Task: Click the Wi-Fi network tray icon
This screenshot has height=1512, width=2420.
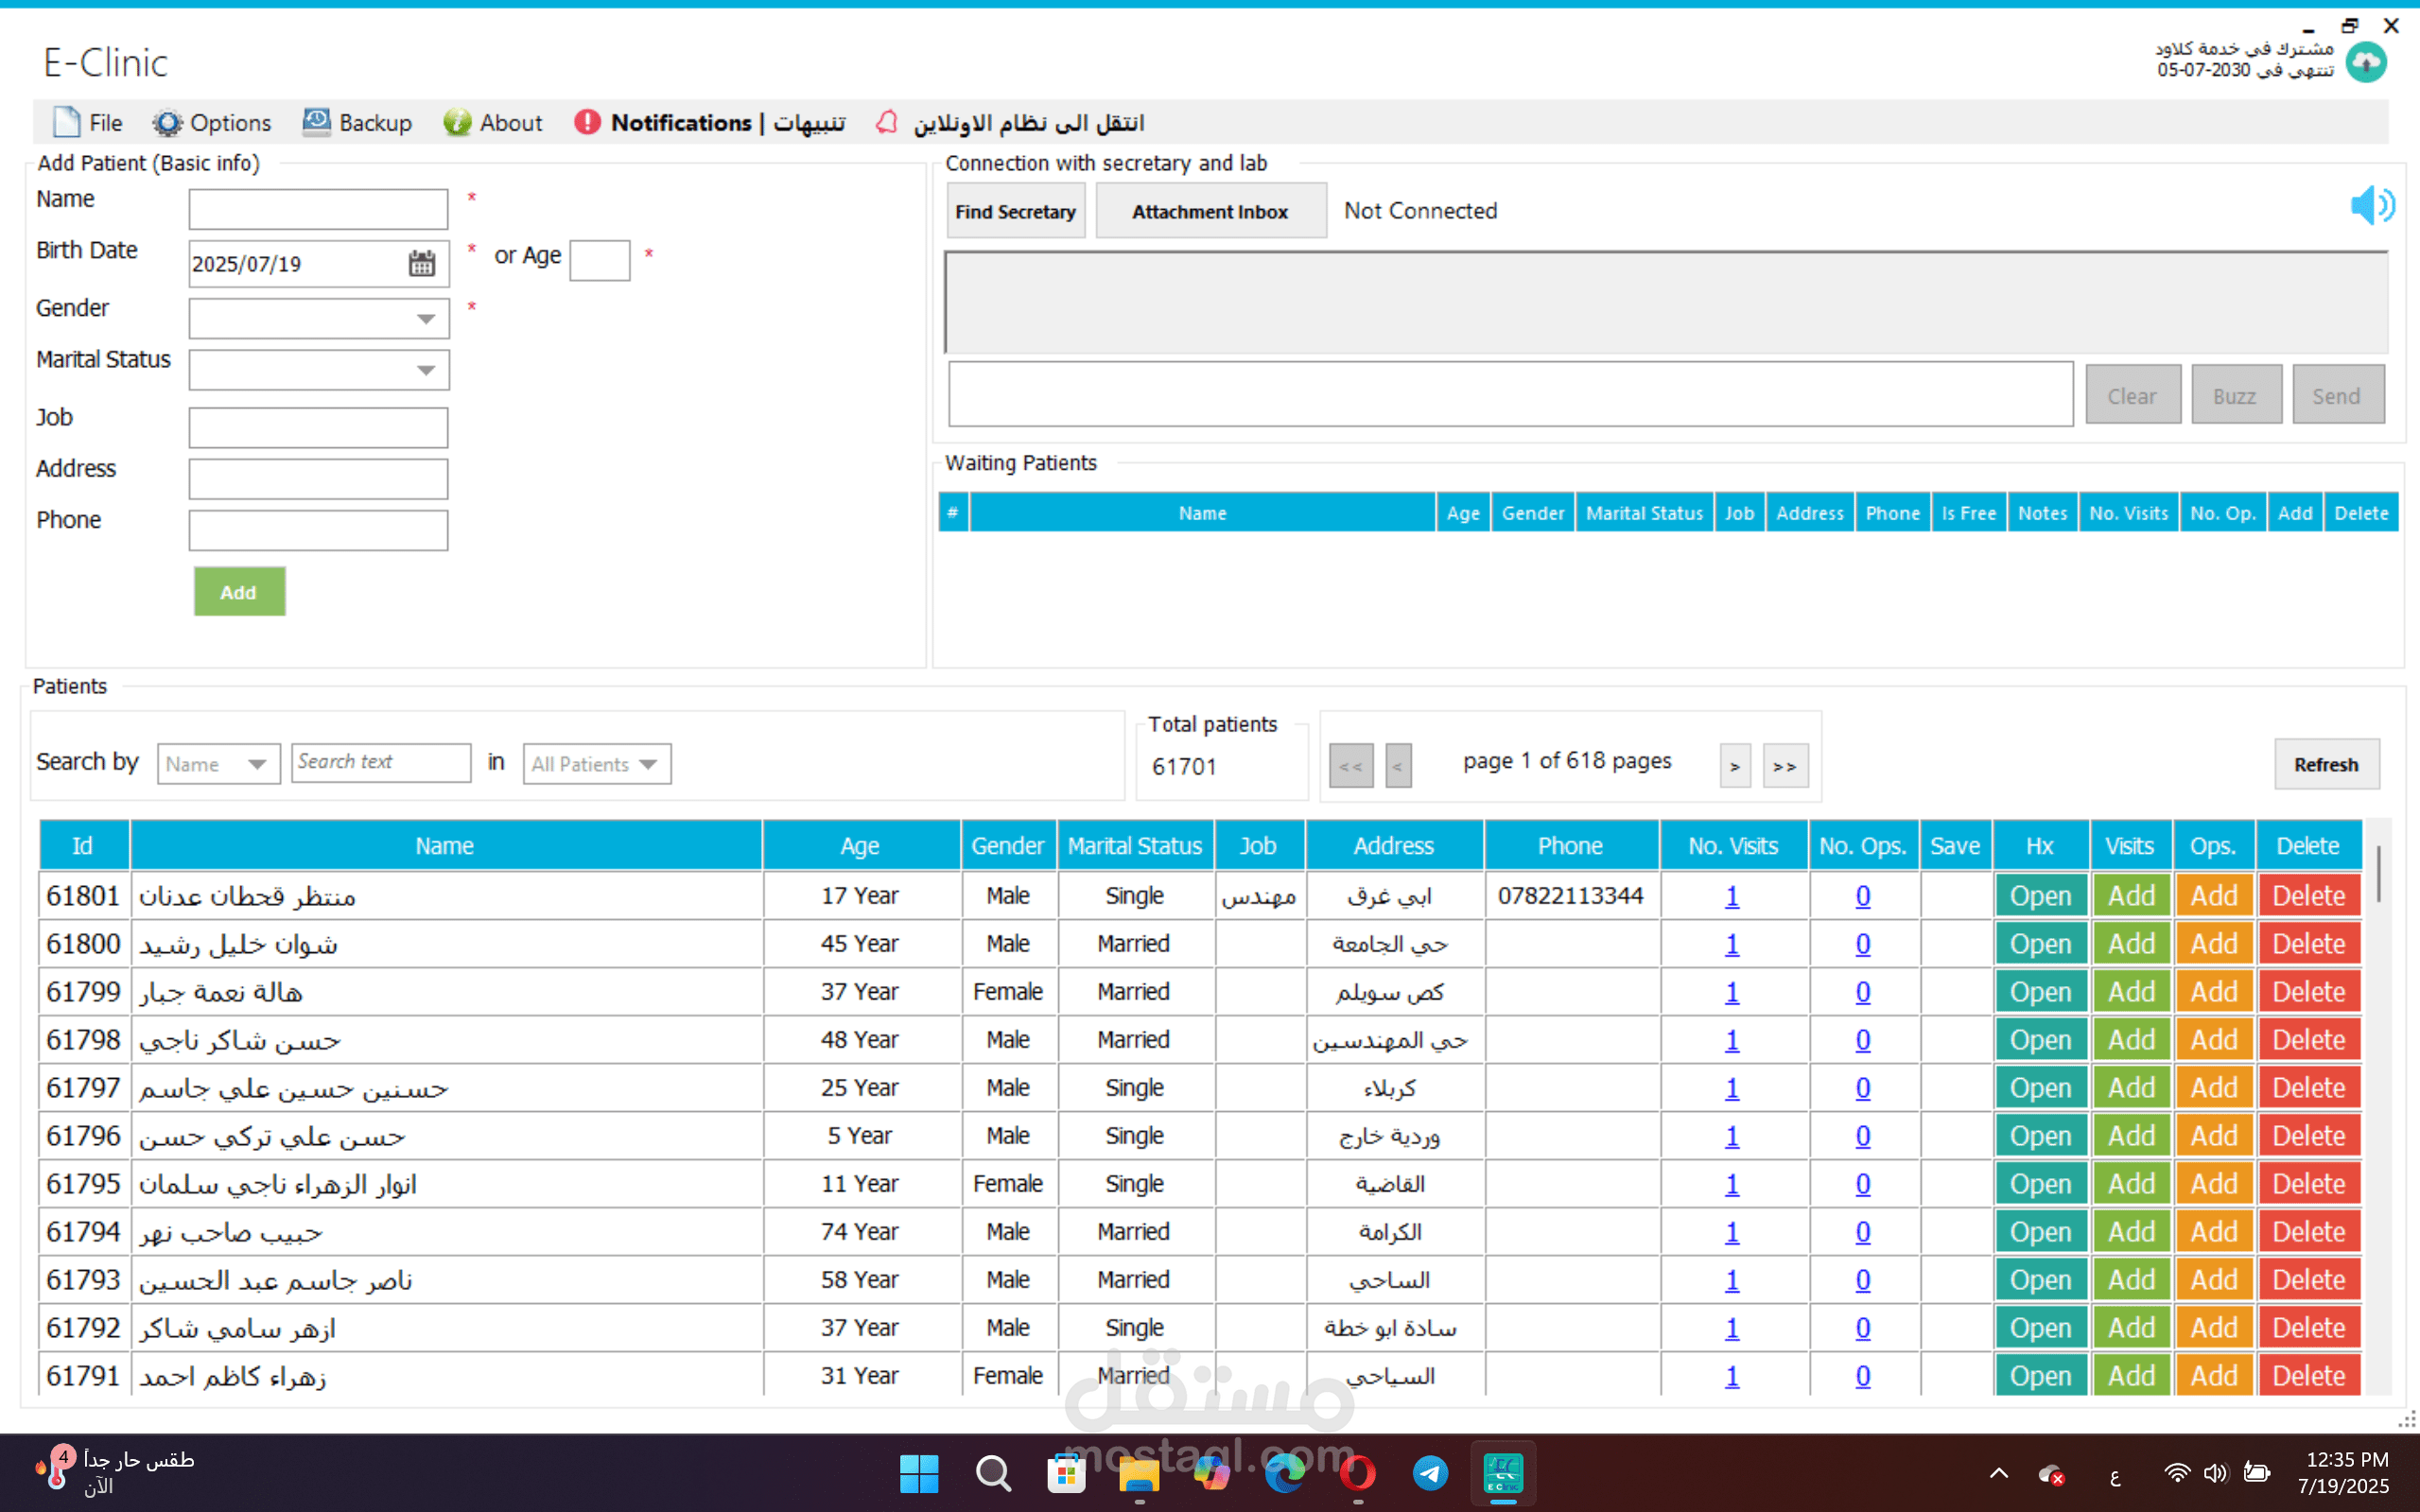Action: click(2177, 1473)
